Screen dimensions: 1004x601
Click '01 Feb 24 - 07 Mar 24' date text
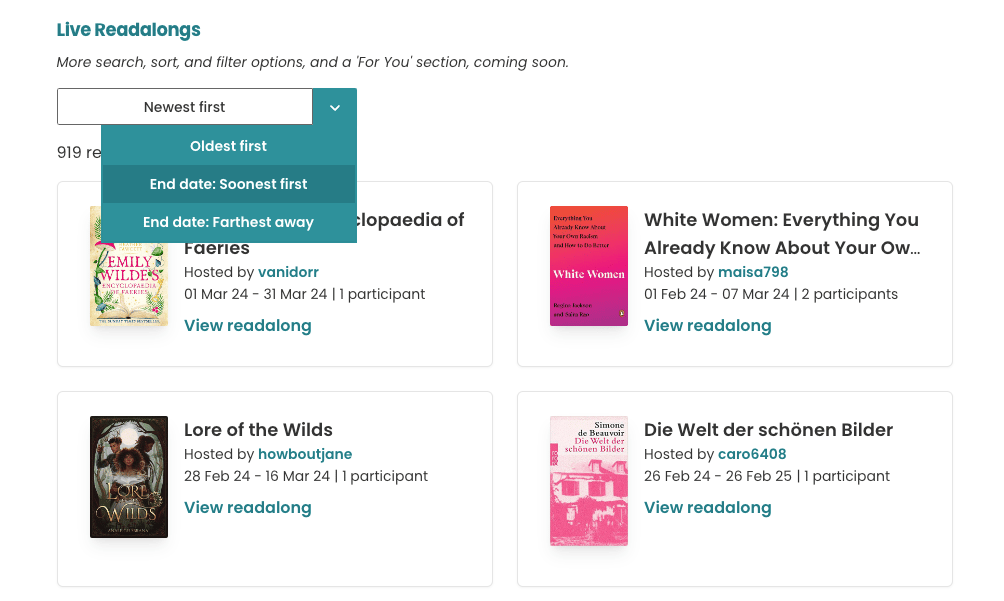click(x=717, y=294)
